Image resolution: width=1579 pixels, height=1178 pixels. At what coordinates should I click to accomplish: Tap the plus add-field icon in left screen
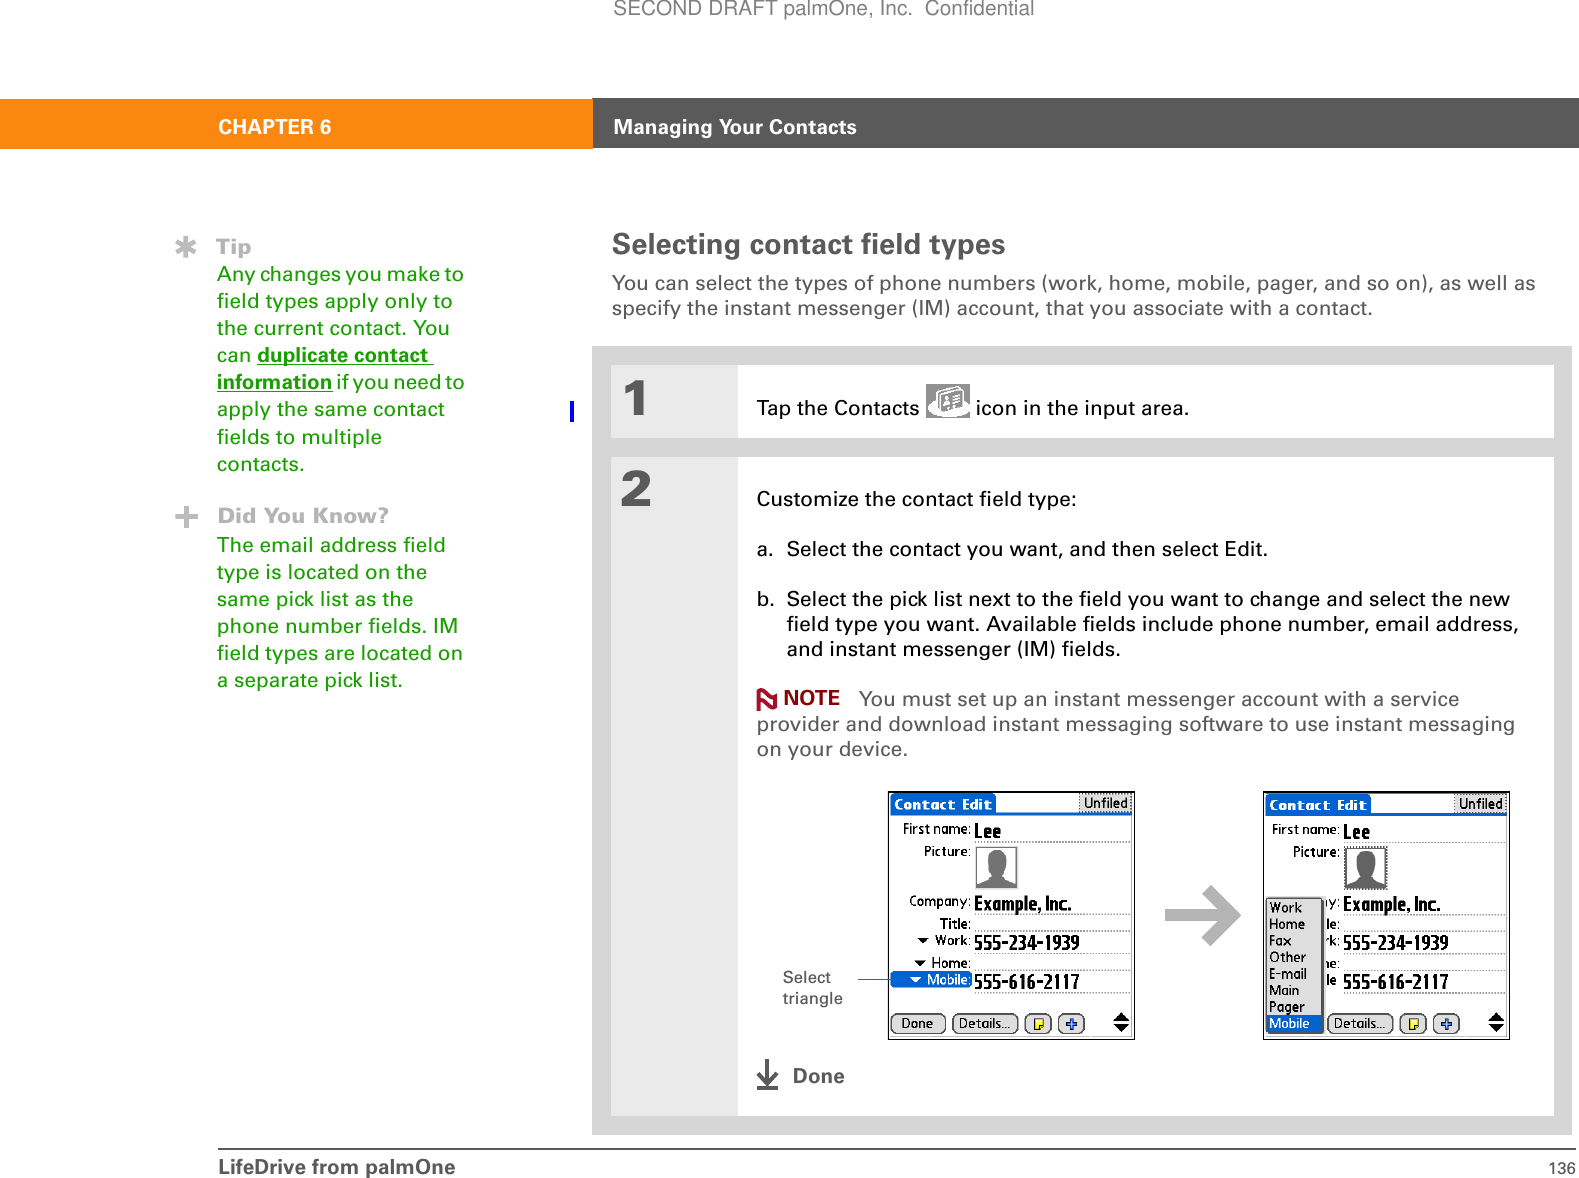point(1071,1023)
